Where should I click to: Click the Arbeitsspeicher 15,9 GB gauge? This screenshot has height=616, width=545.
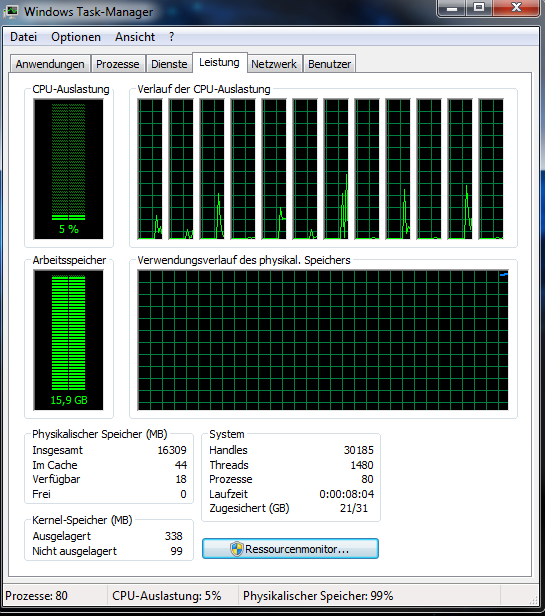(68, 340)
